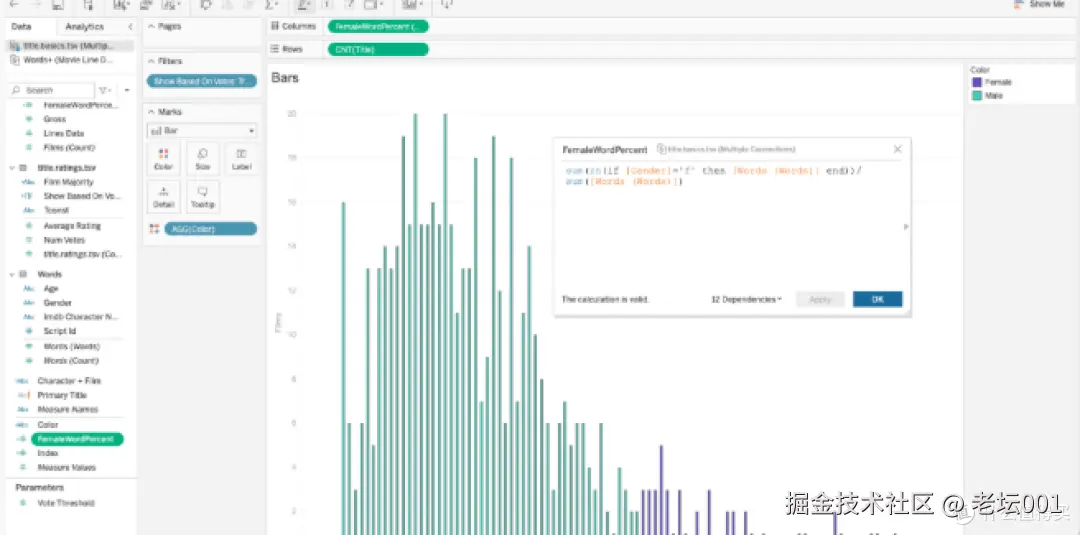Image resolution: width=1080 pixels, height=535 pixels.
Task: Open the Size marks card
Action: 202,158
